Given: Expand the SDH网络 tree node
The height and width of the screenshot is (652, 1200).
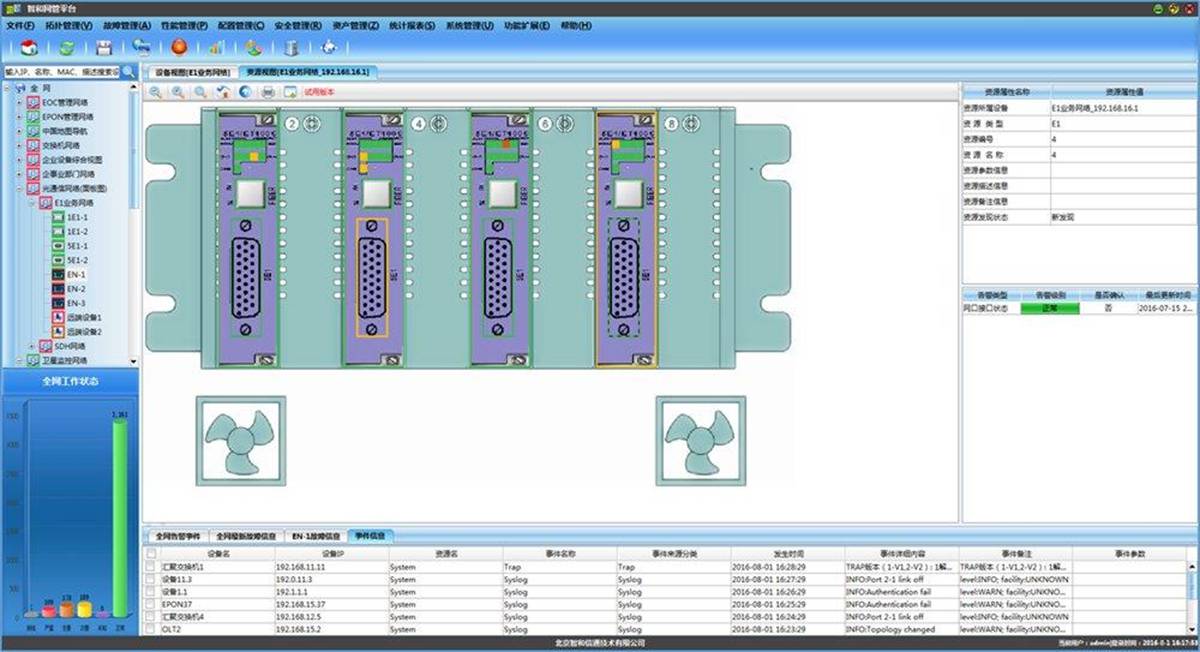Looking at the screenshot, I should point(31,345).
